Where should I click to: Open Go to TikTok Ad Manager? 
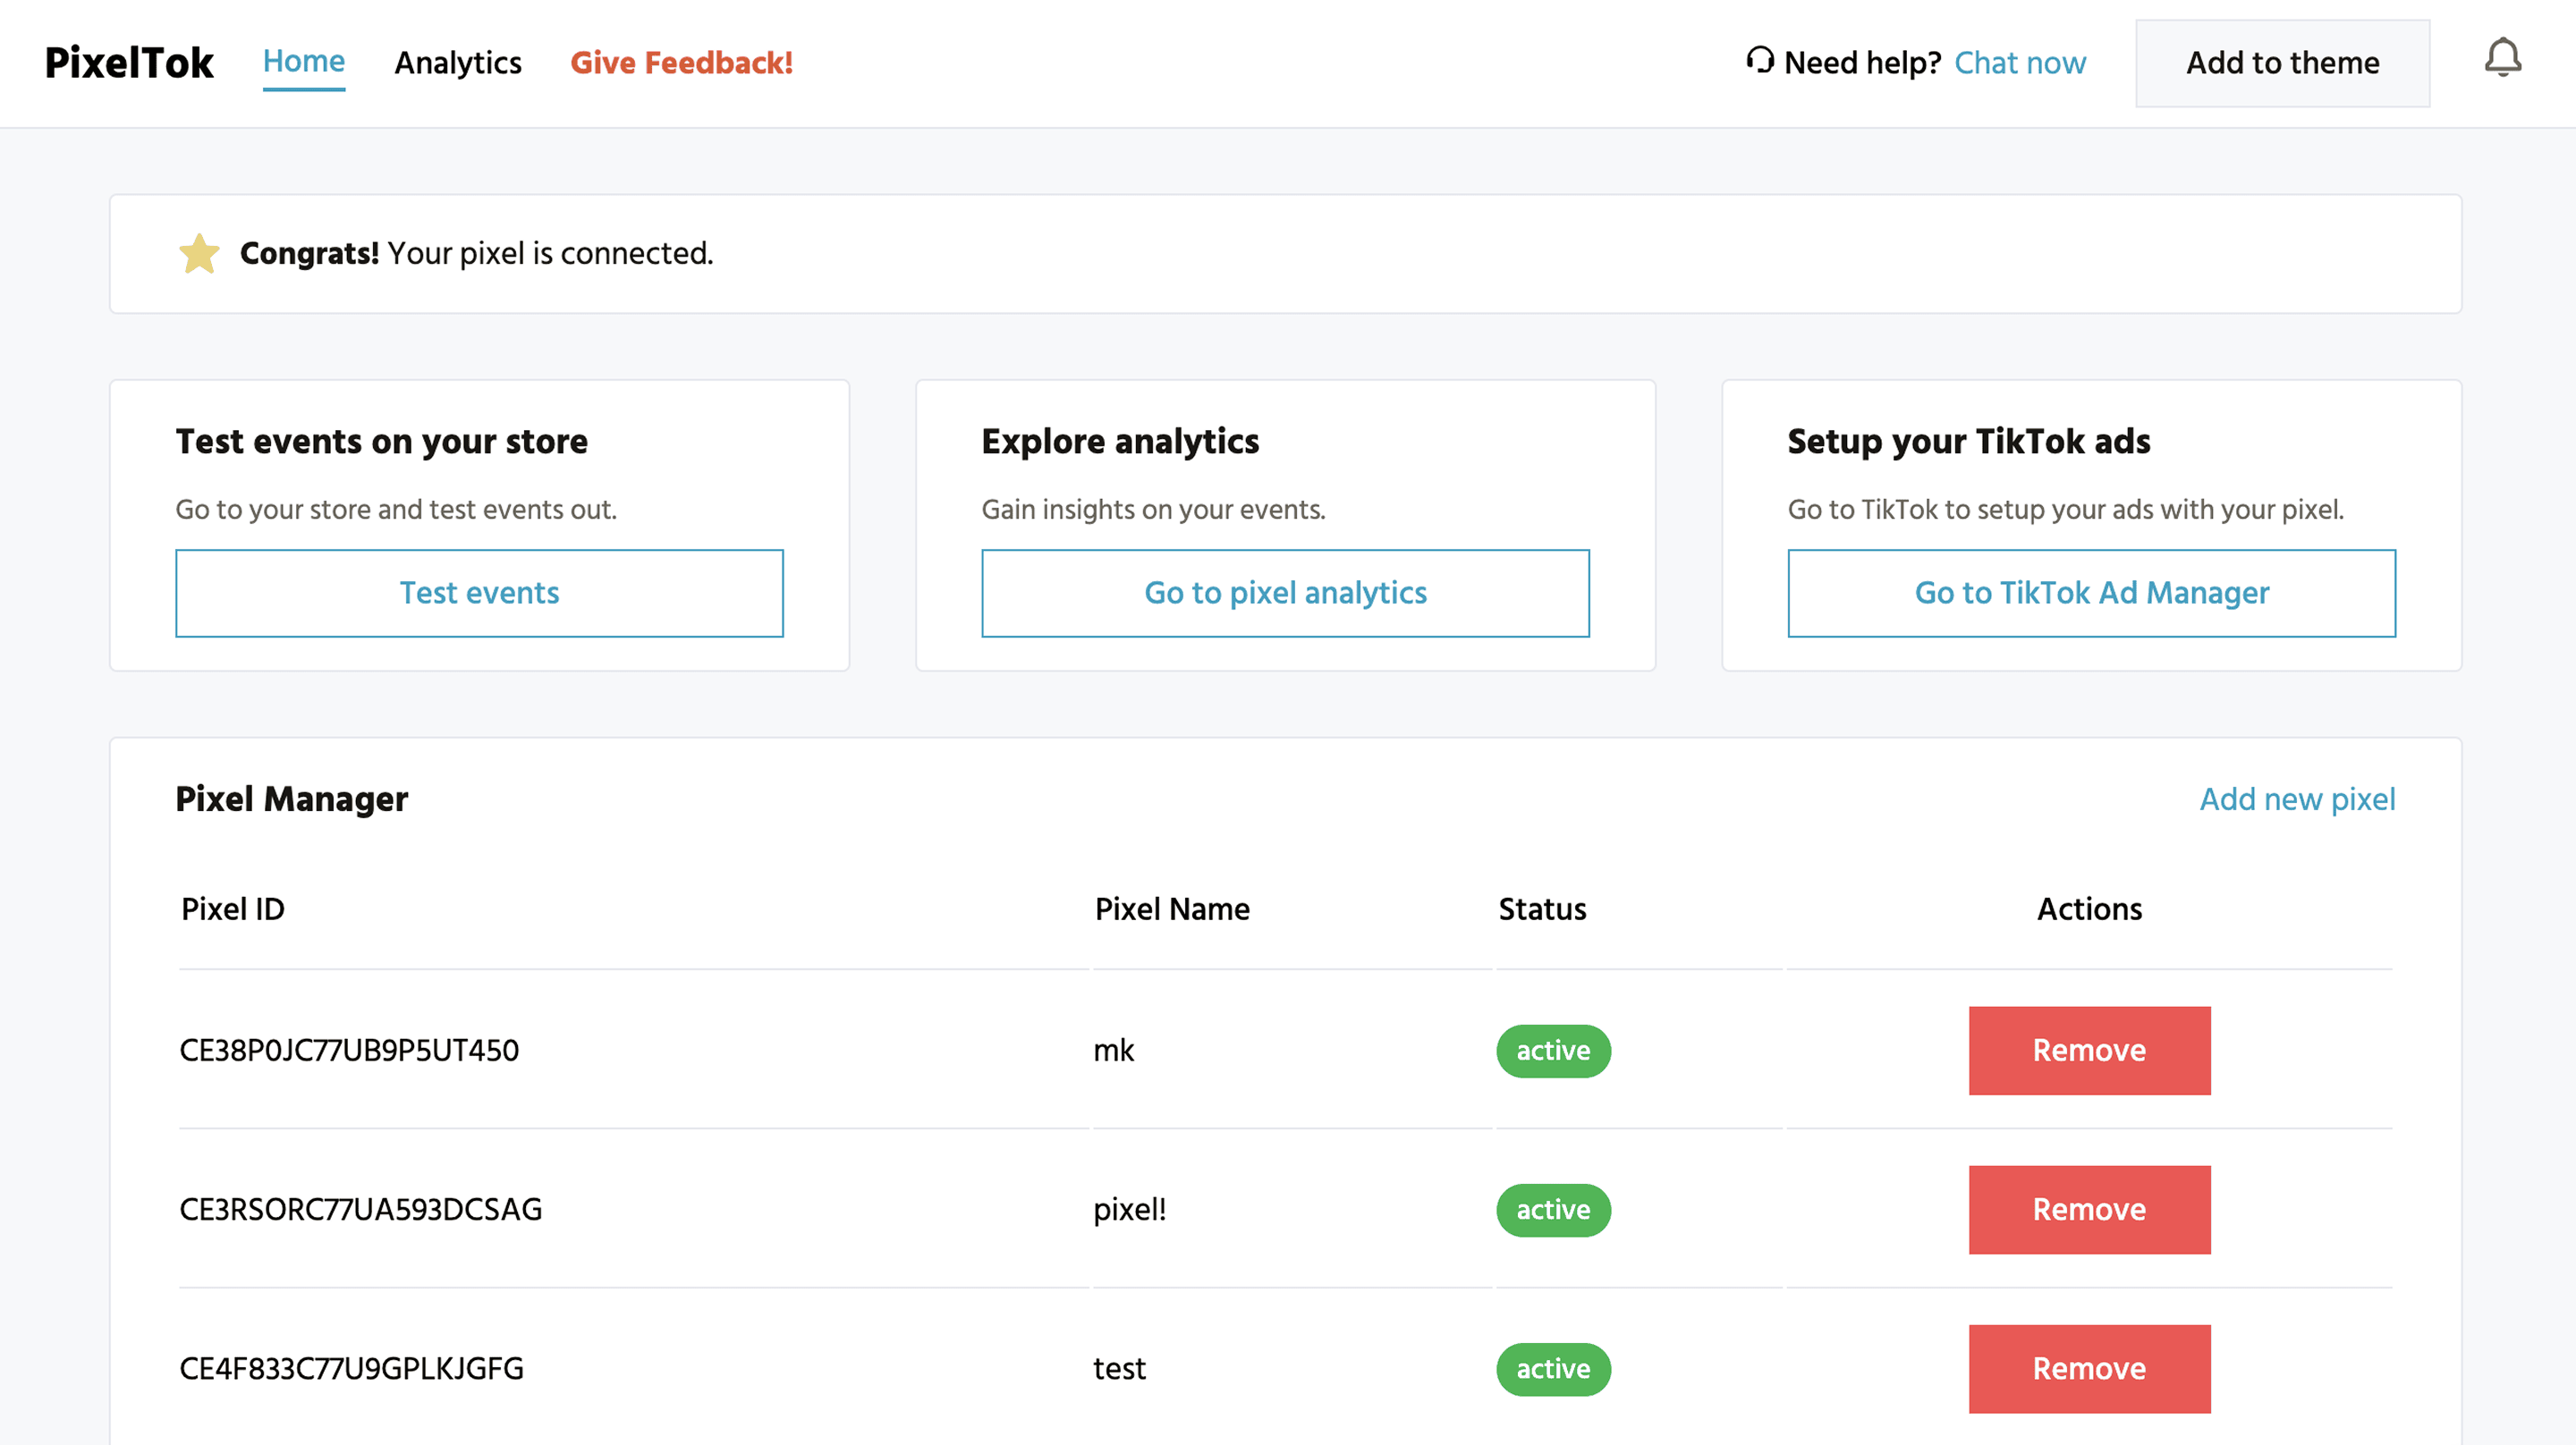(x=2092, y=593)
